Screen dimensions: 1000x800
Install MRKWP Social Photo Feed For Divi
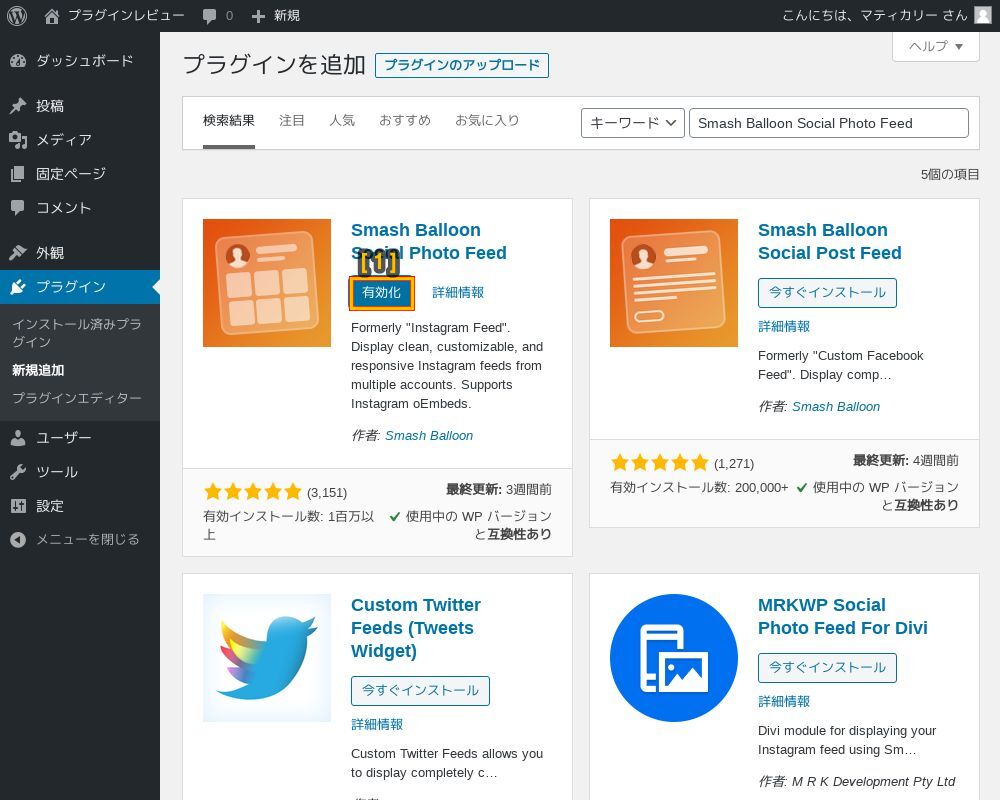[x=827, y=668]
